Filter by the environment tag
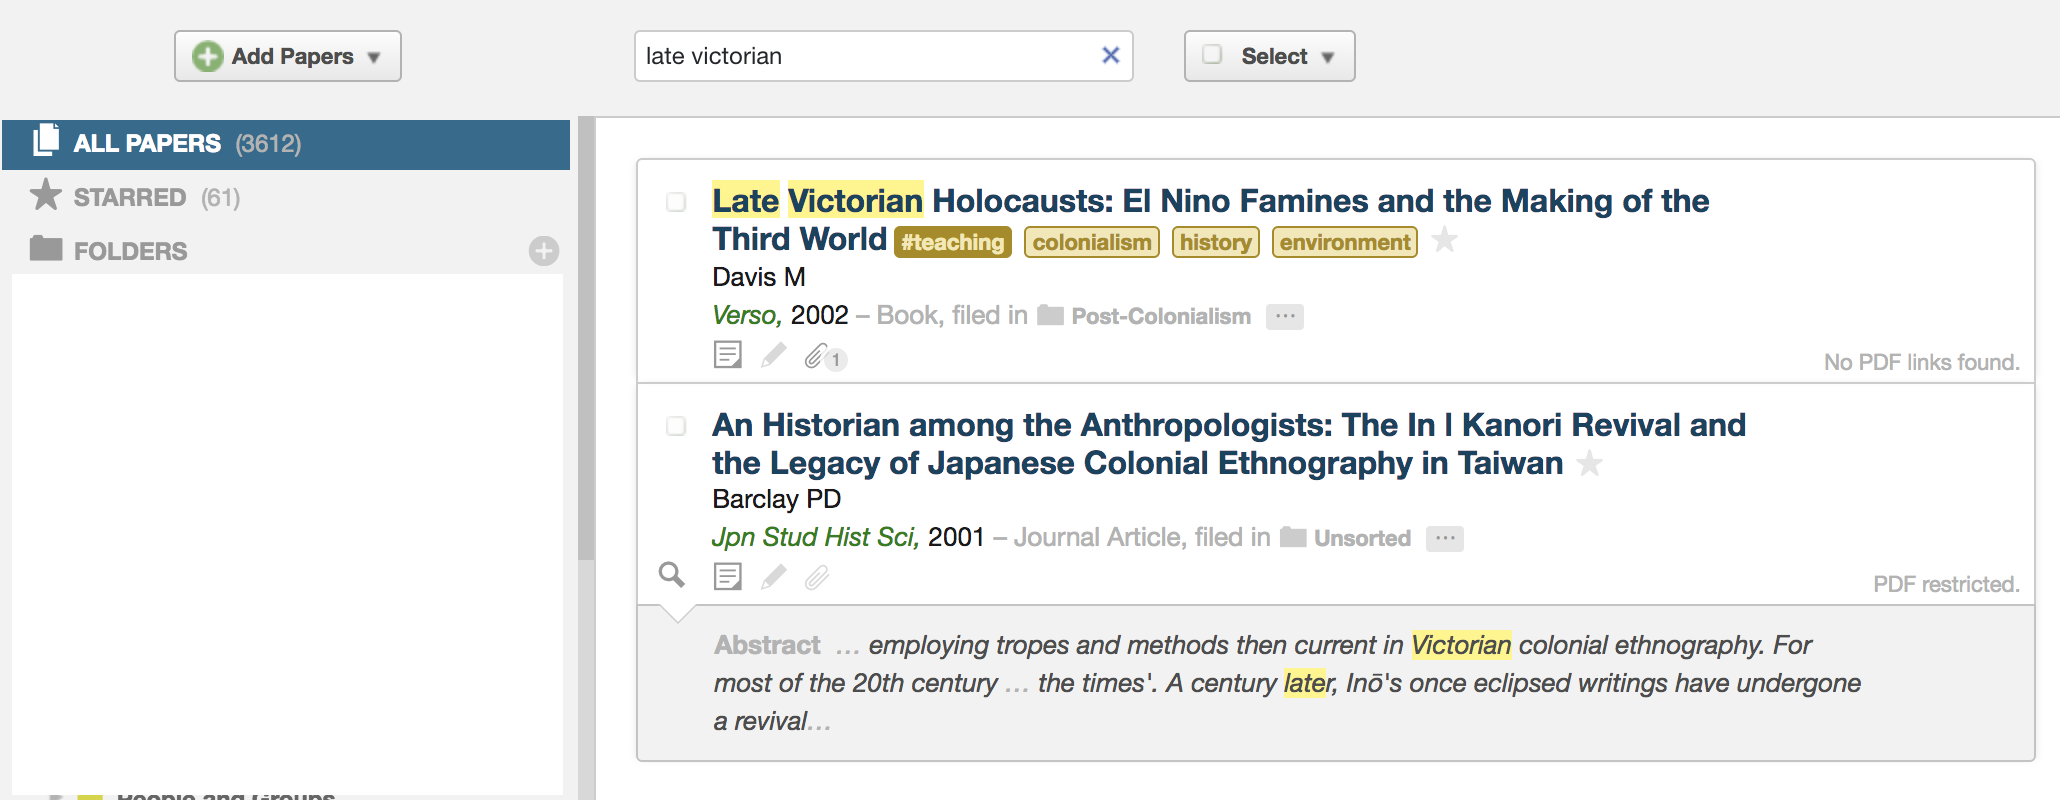The image size is (2060, 800). pyautogui.click(x=1345, y=242)
